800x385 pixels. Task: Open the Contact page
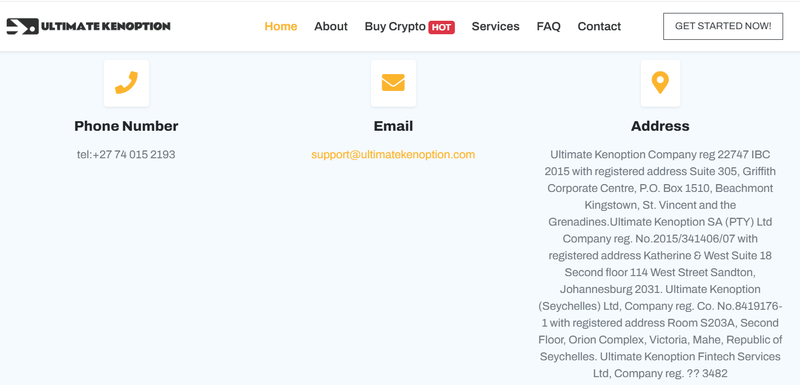click(x=599, y=27)
